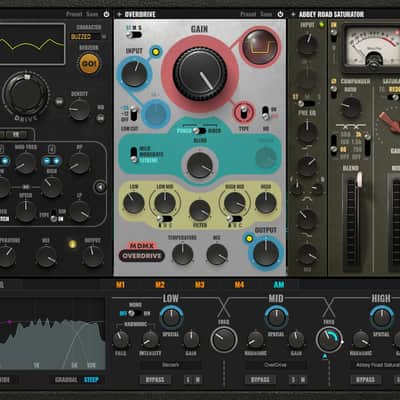Click the round collapse arrow in left module
This screenshot has width=400, height=400.
point(100,187)
